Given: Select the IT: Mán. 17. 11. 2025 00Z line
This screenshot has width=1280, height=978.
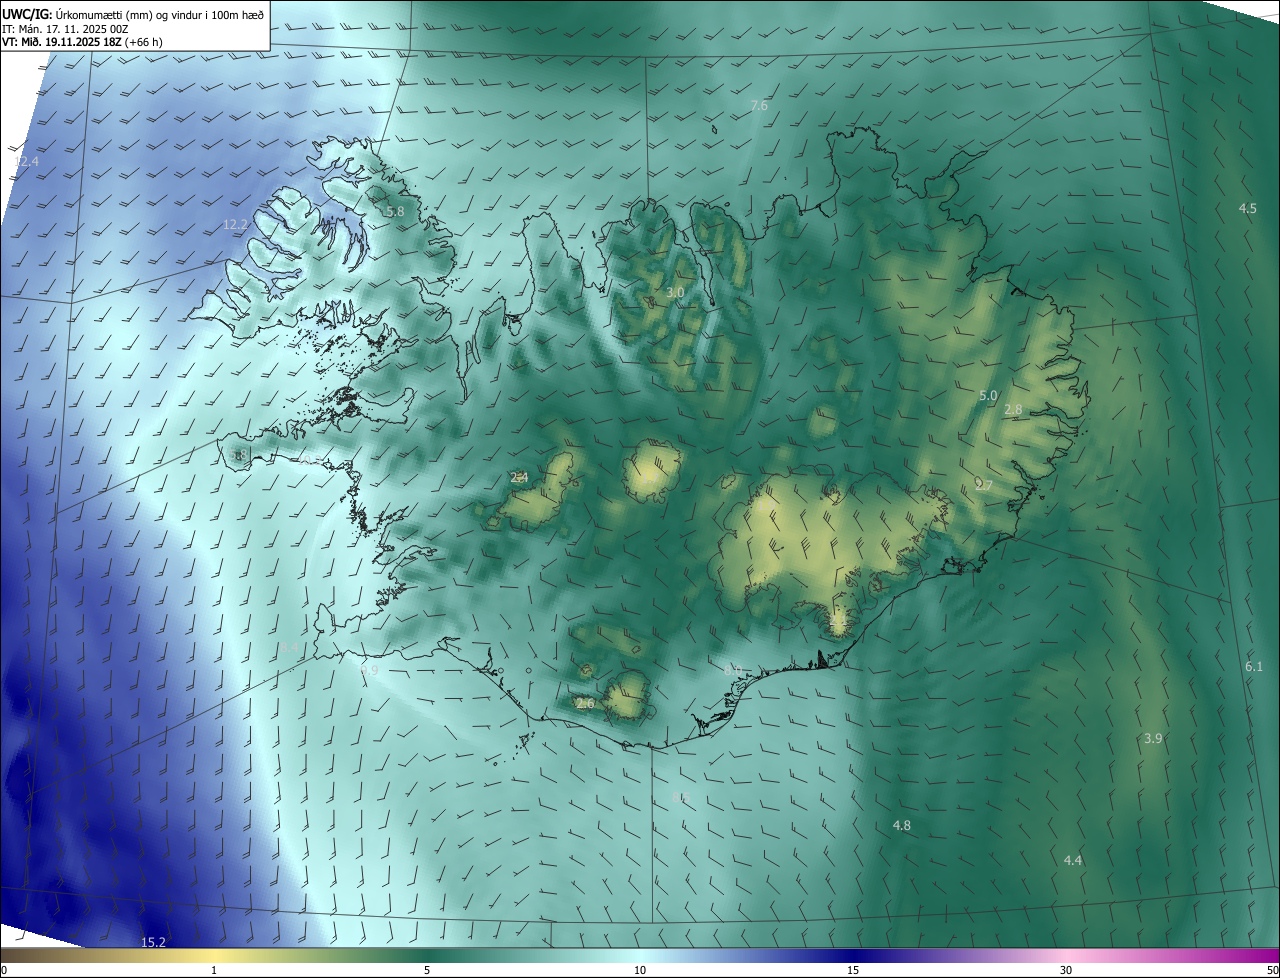Looking at the screenshot, I should (x=66, y=28).
